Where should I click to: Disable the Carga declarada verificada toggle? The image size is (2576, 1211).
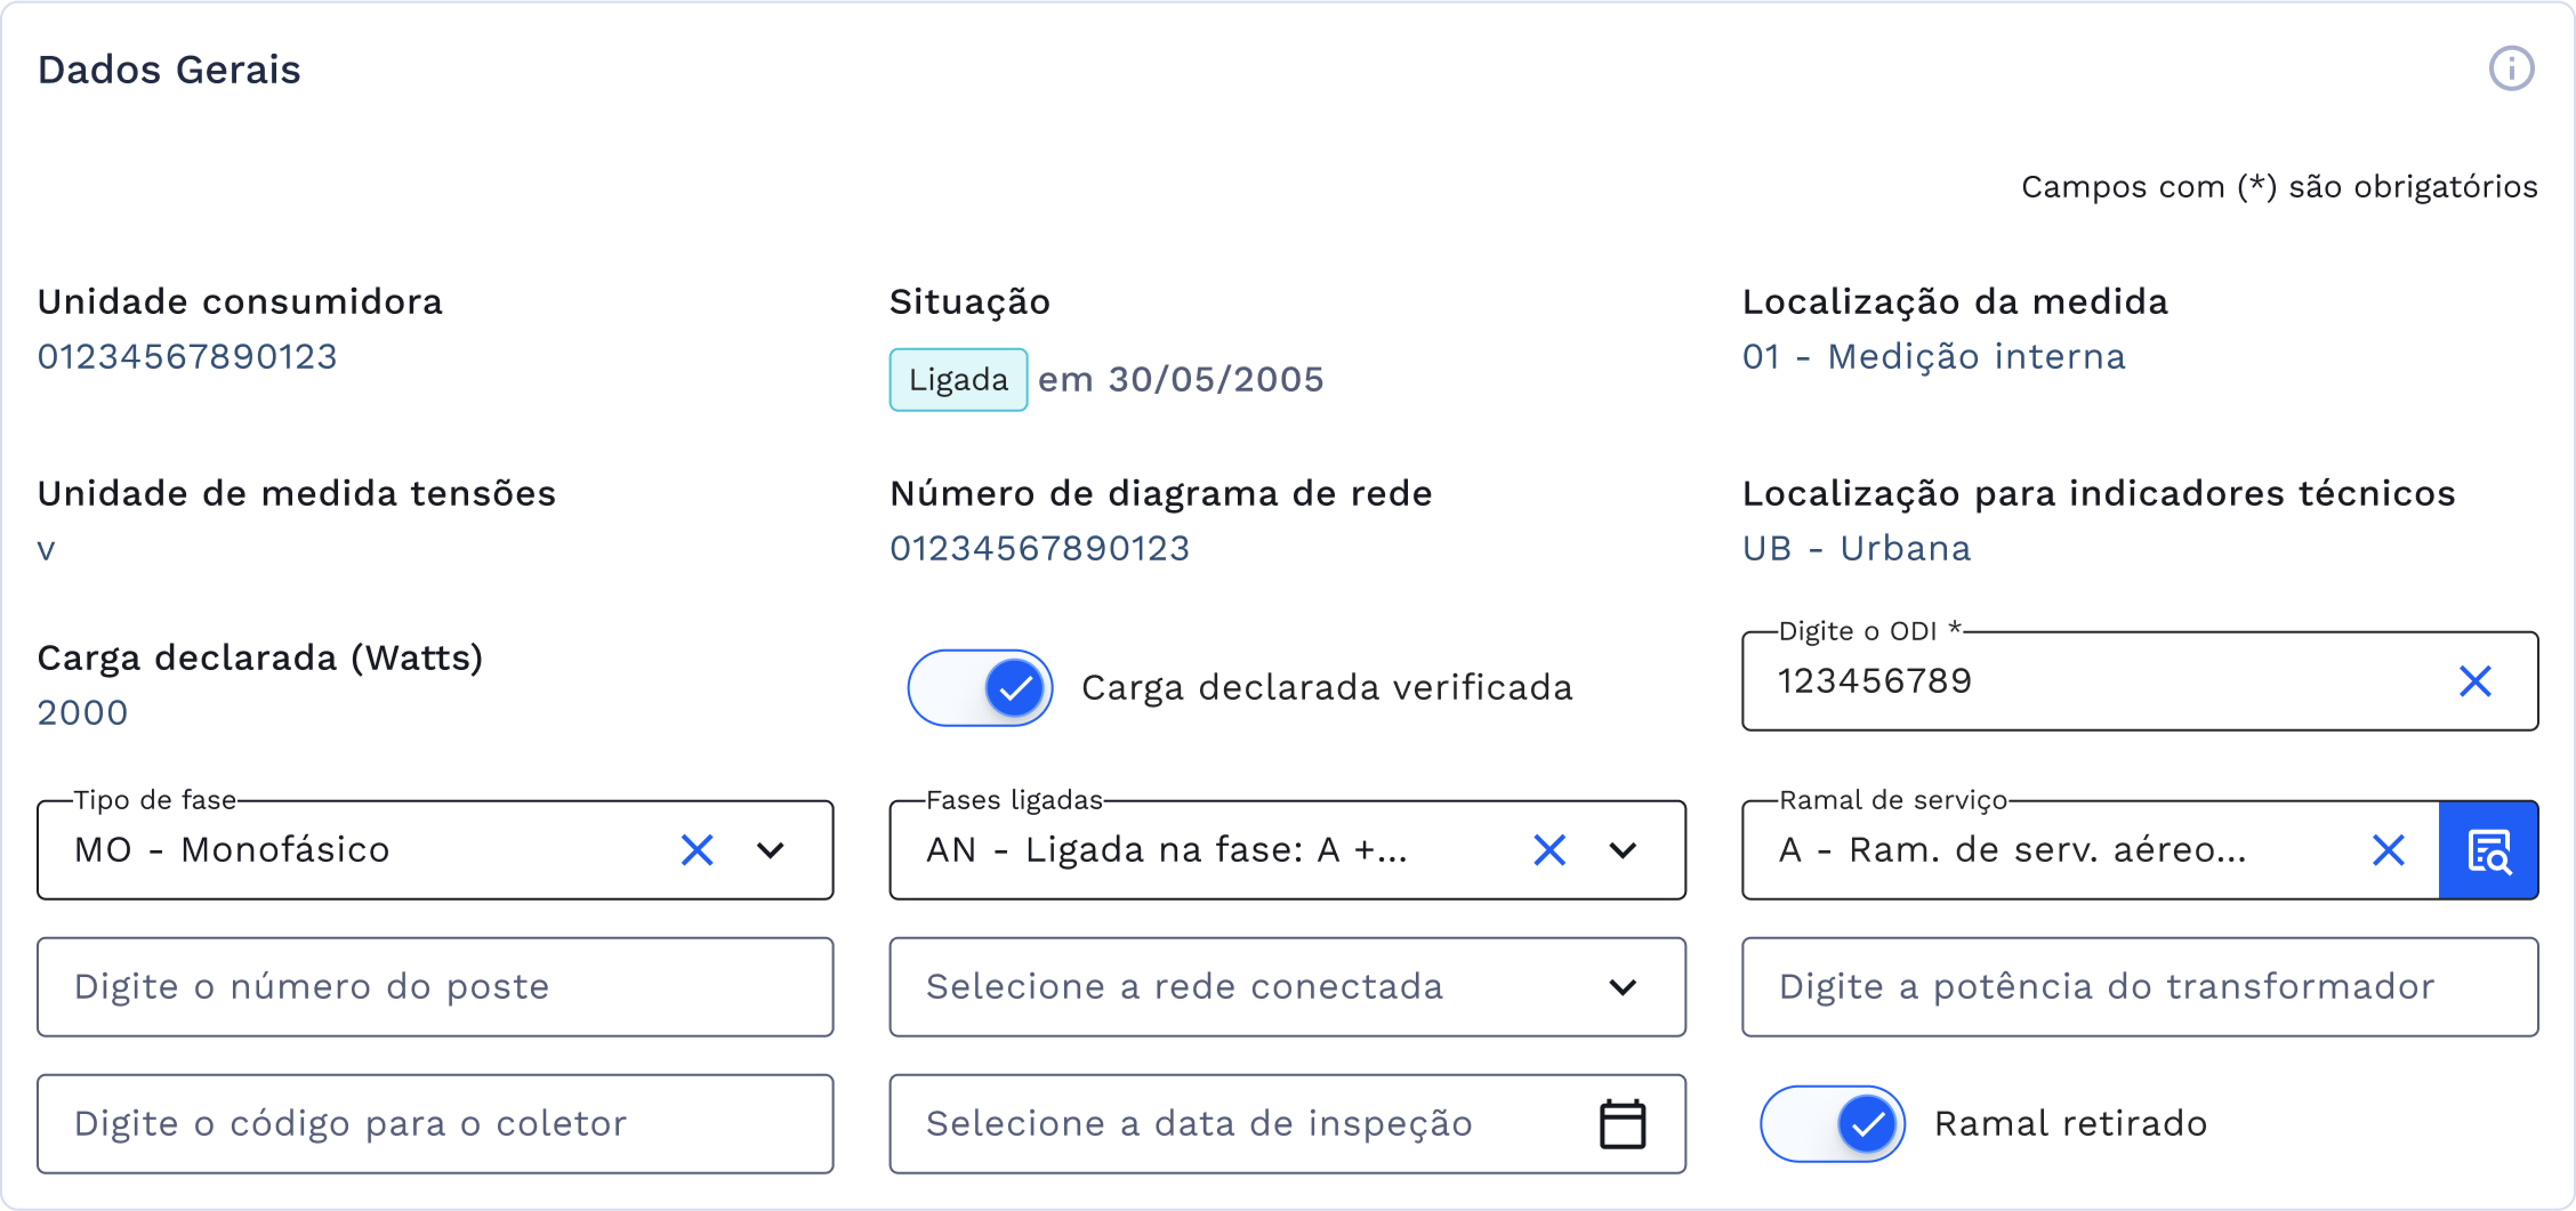980,687
